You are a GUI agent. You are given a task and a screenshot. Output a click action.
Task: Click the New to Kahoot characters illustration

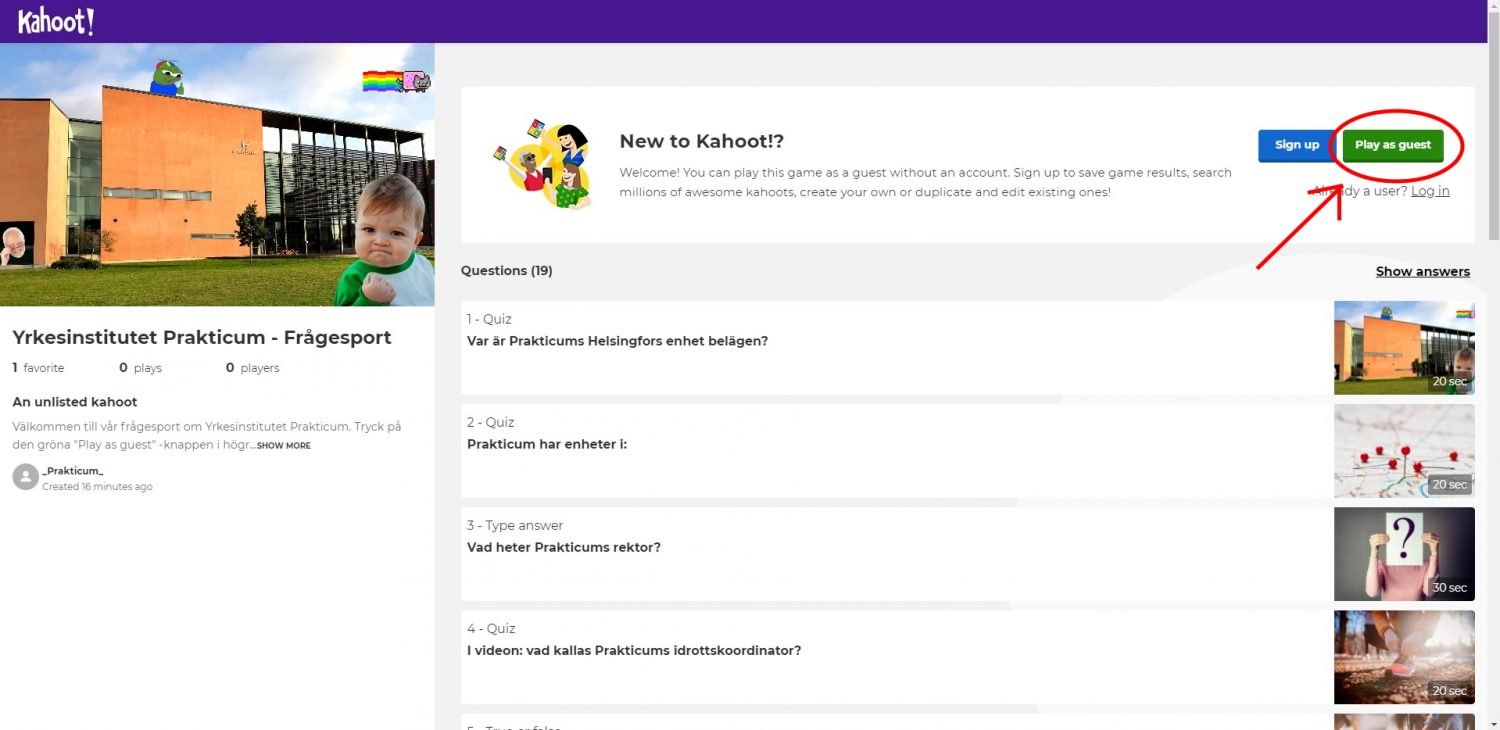tap(543, 164)
